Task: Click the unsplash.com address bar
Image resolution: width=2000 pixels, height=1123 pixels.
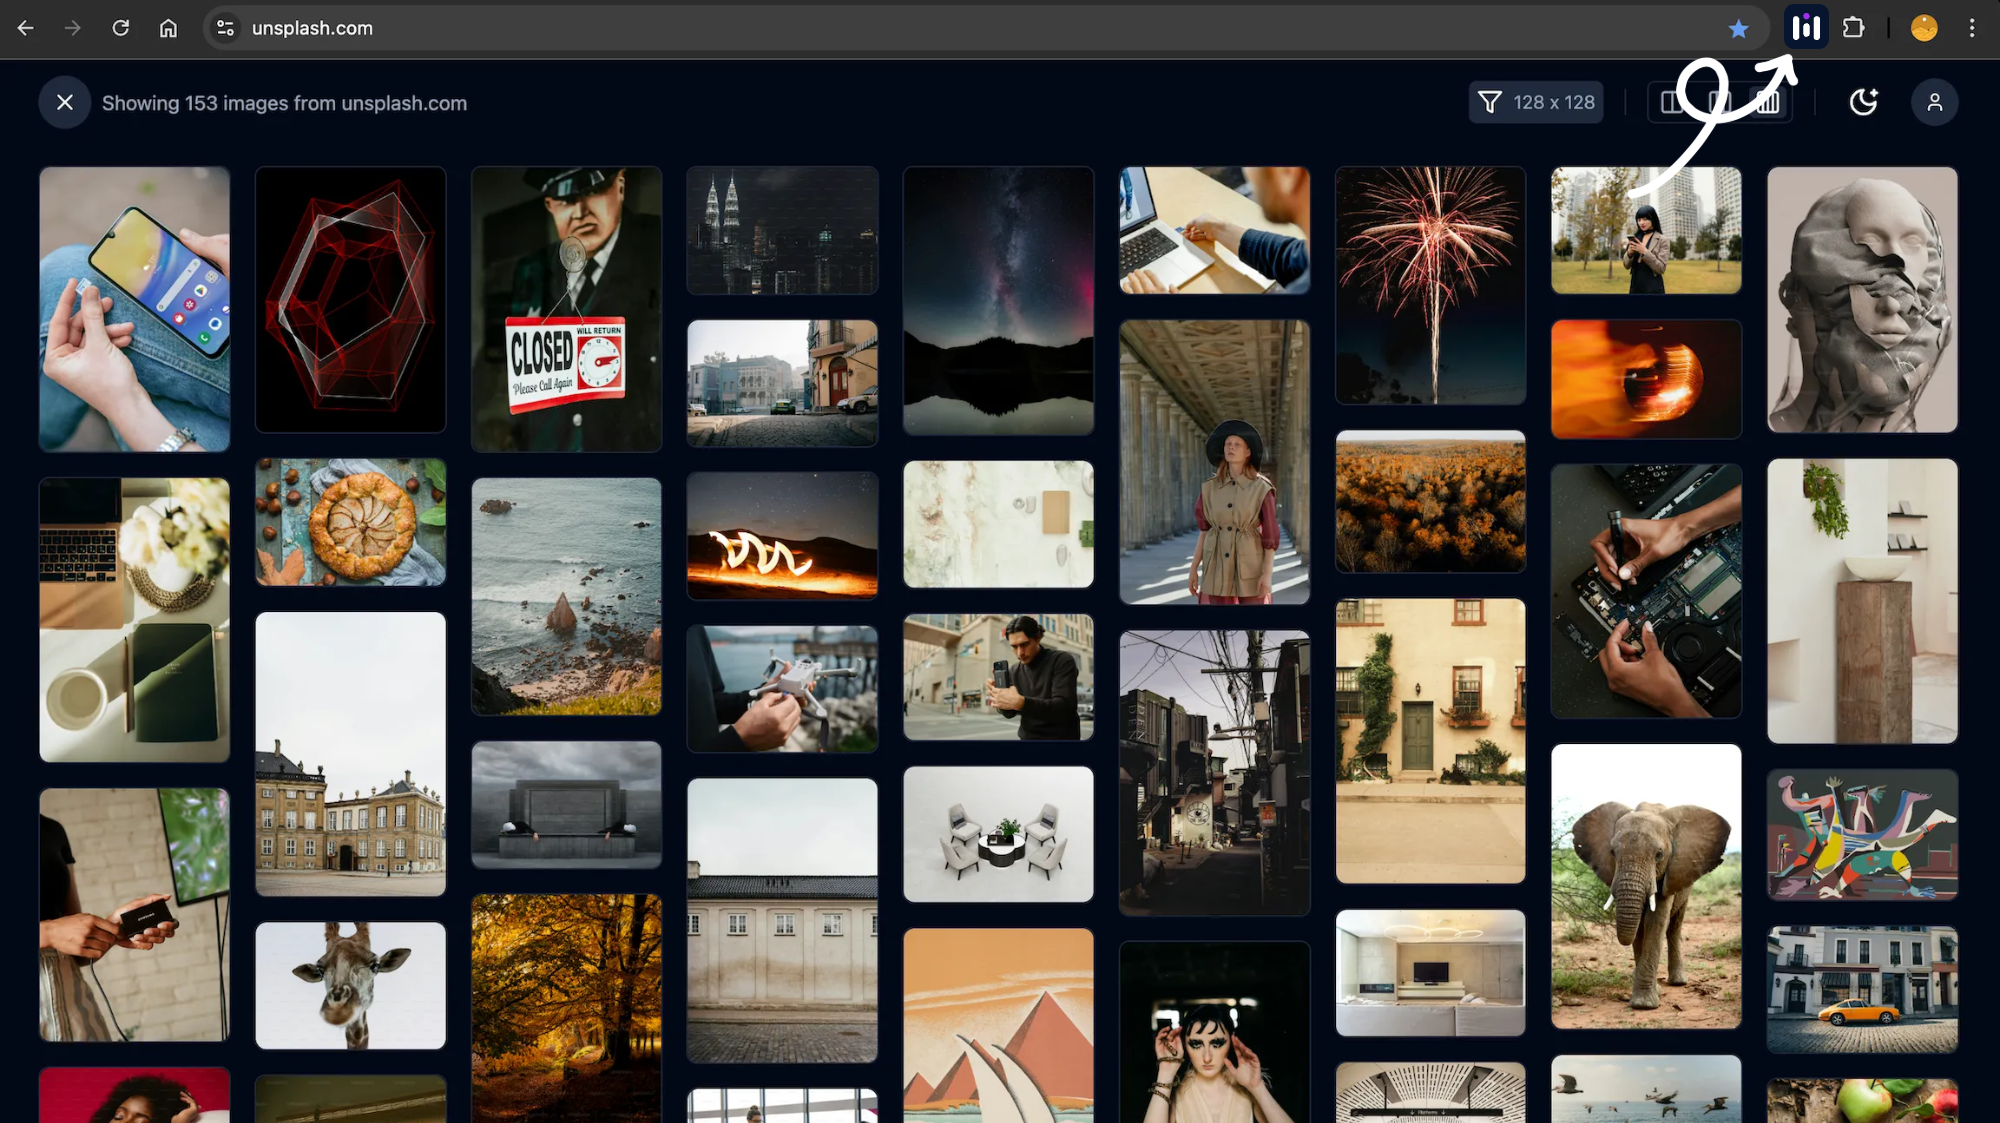Action: (x=900, y=28)
